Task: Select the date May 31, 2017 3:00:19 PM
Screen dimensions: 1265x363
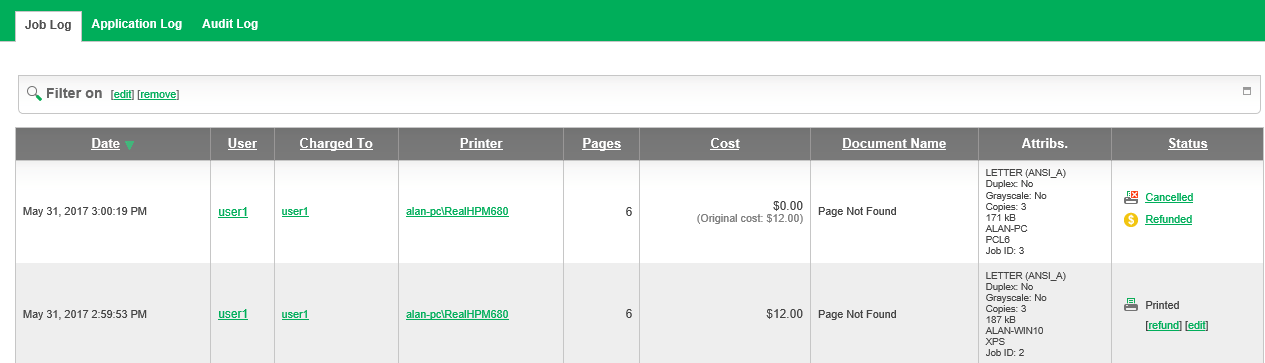Action: (x=85, y=212)
